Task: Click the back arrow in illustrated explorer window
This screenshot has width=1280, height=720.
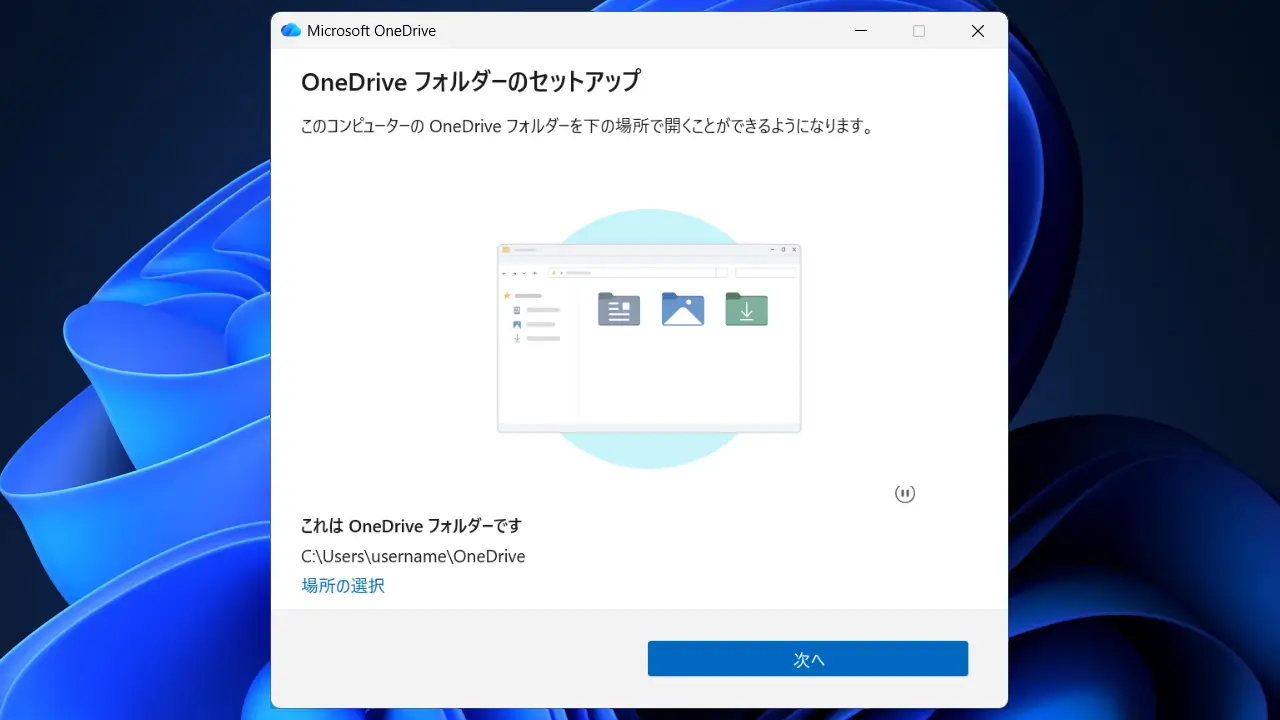Action: pos(504,273)
